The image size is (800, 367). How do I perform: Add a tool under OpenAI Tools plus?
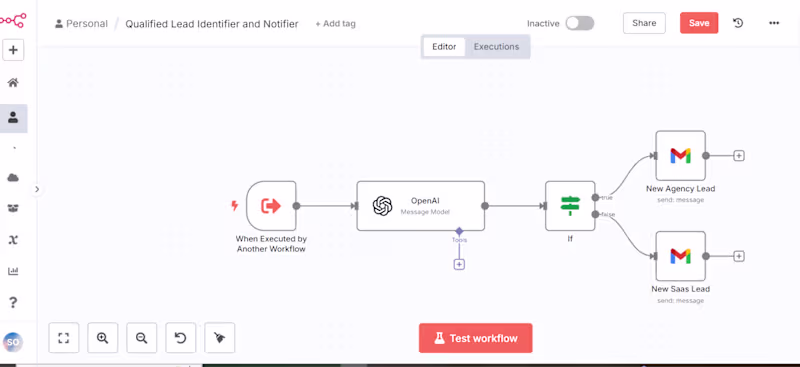pos(459,264)
